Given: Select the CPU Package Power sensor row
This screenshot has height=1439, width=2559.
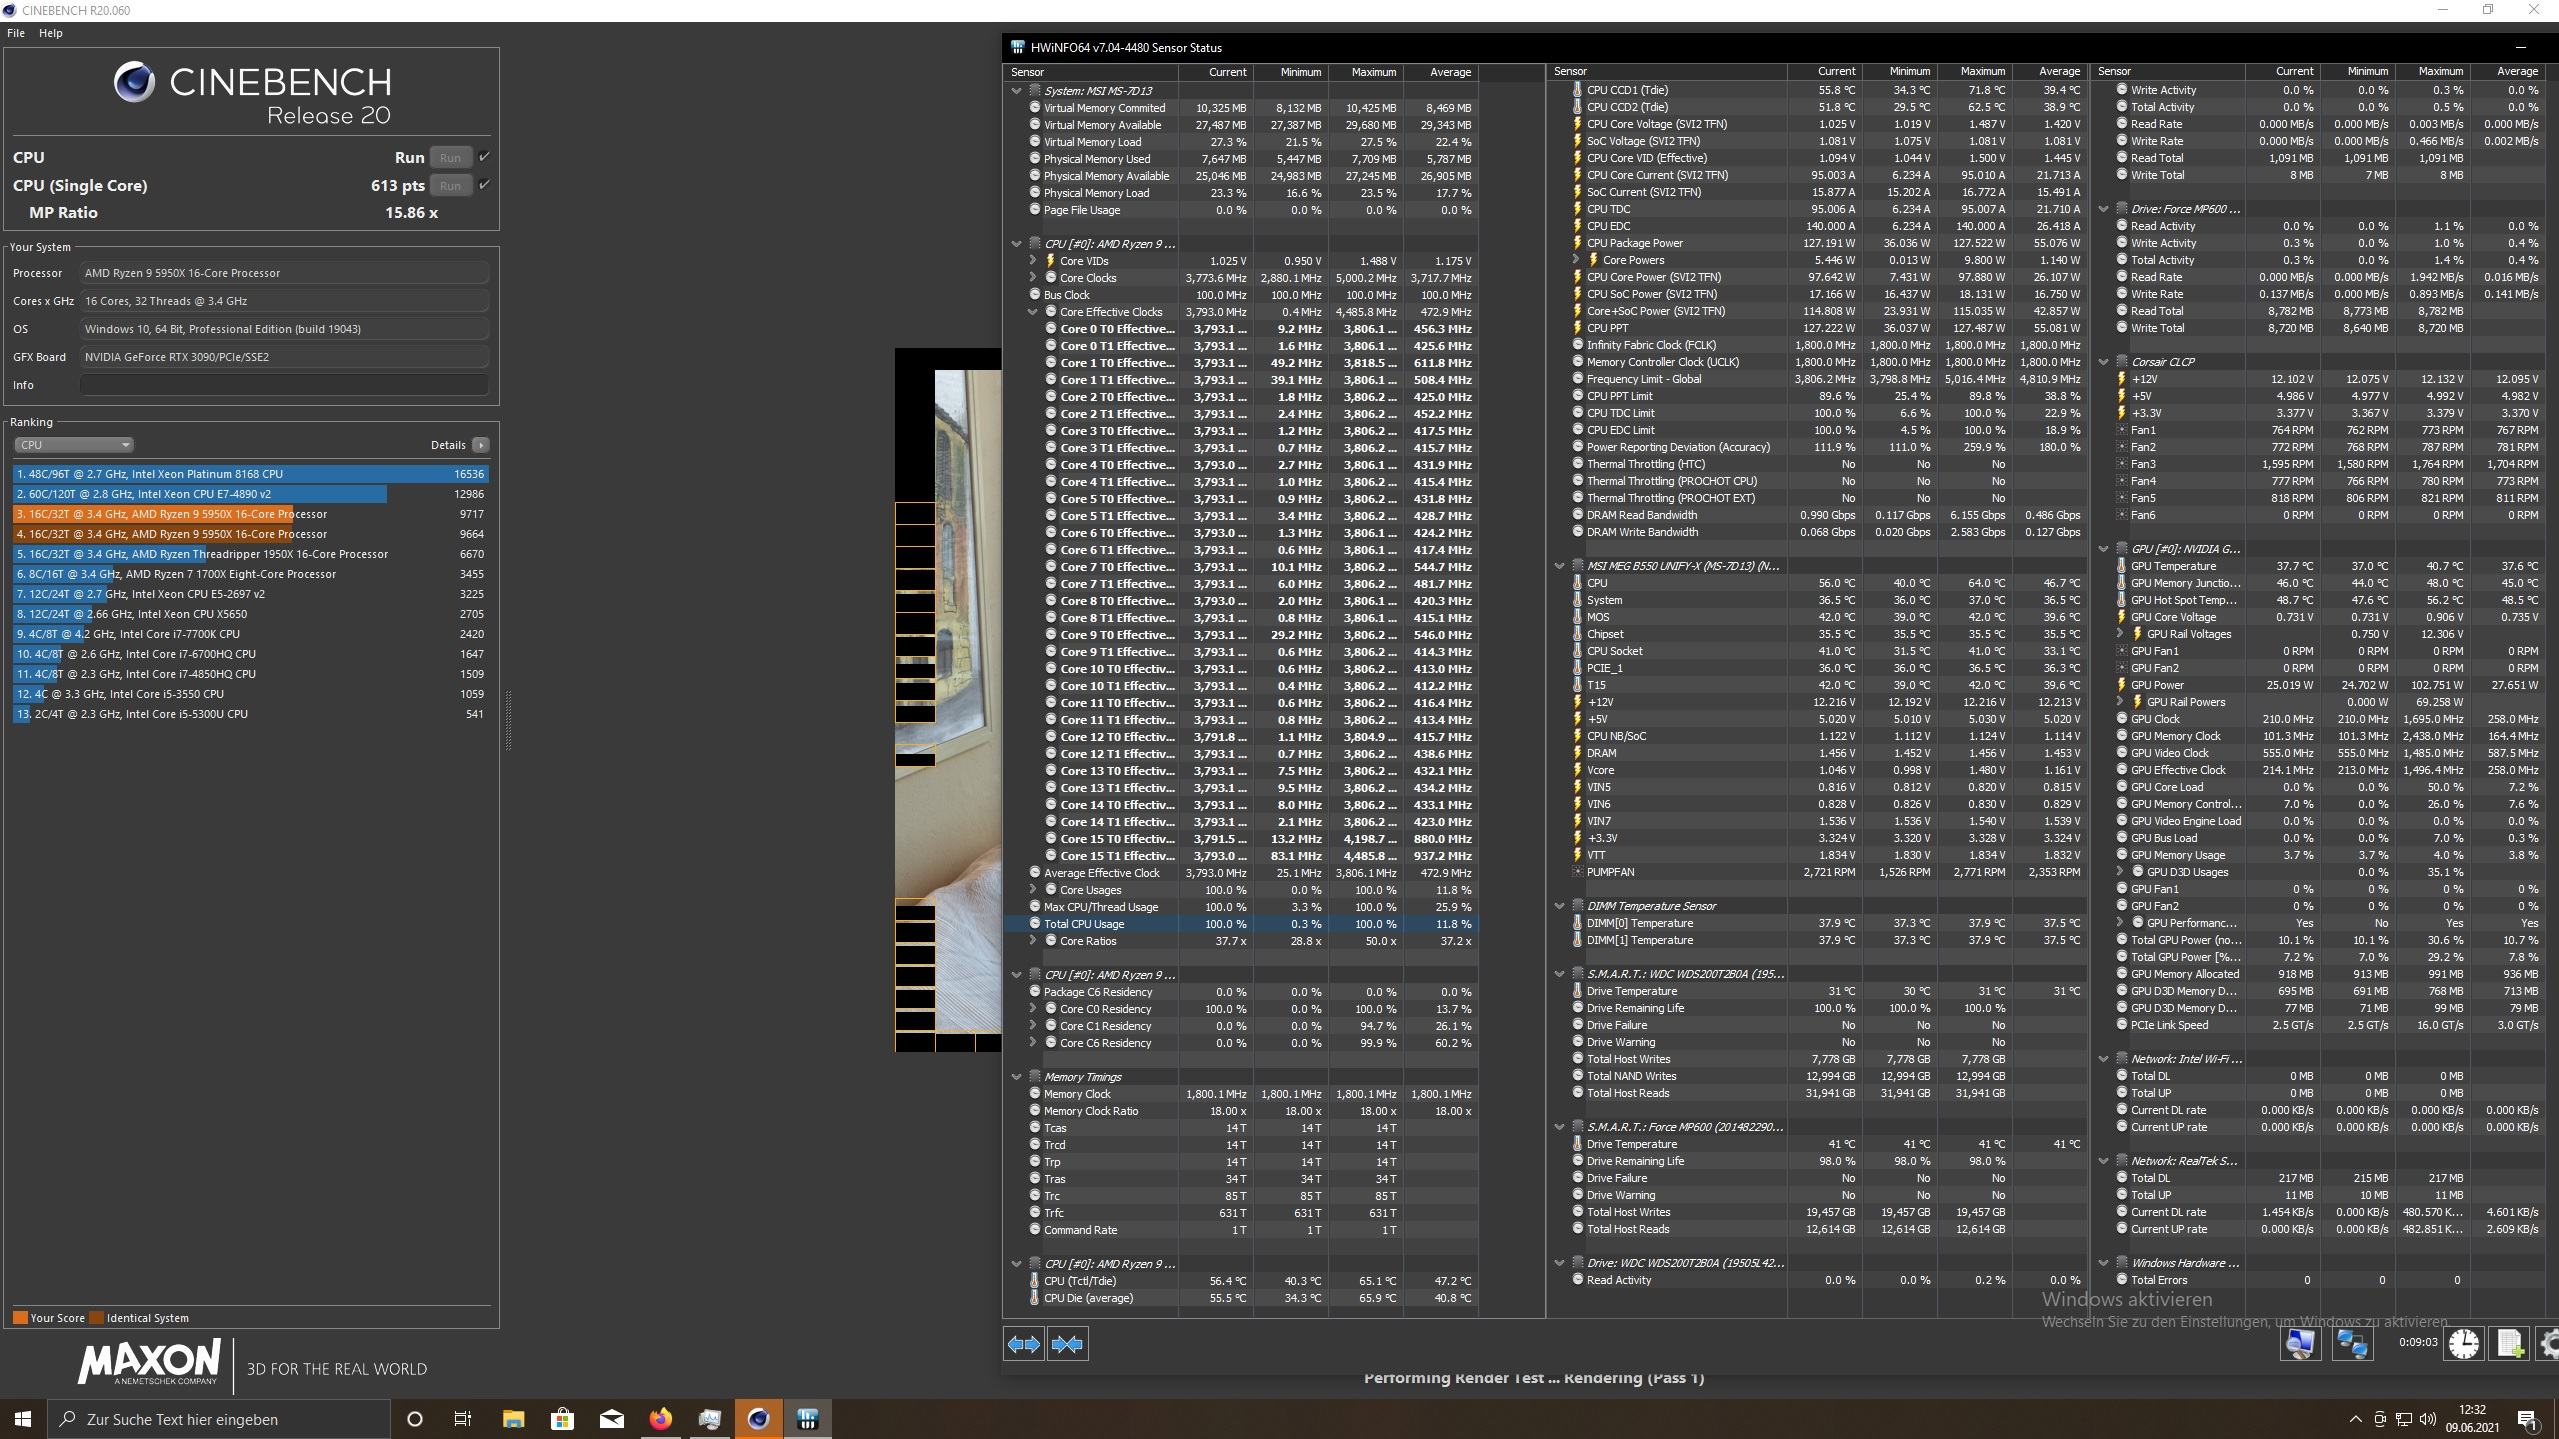Looking at the screenshot, I should coord(1817,243).
